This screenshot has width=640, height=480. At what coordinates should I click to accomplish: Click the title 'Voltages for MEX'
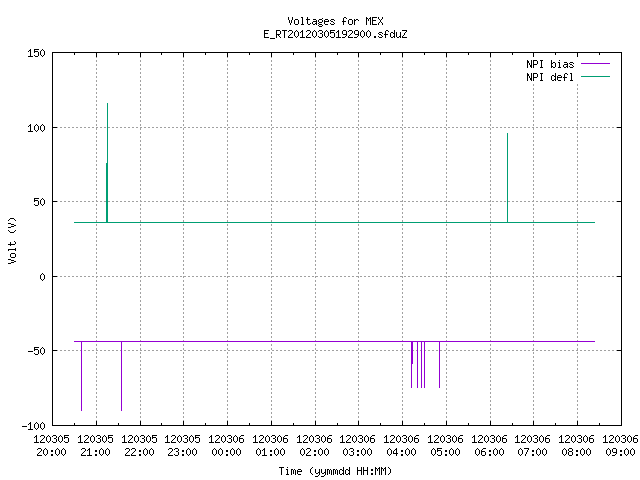tap(335, 21)
